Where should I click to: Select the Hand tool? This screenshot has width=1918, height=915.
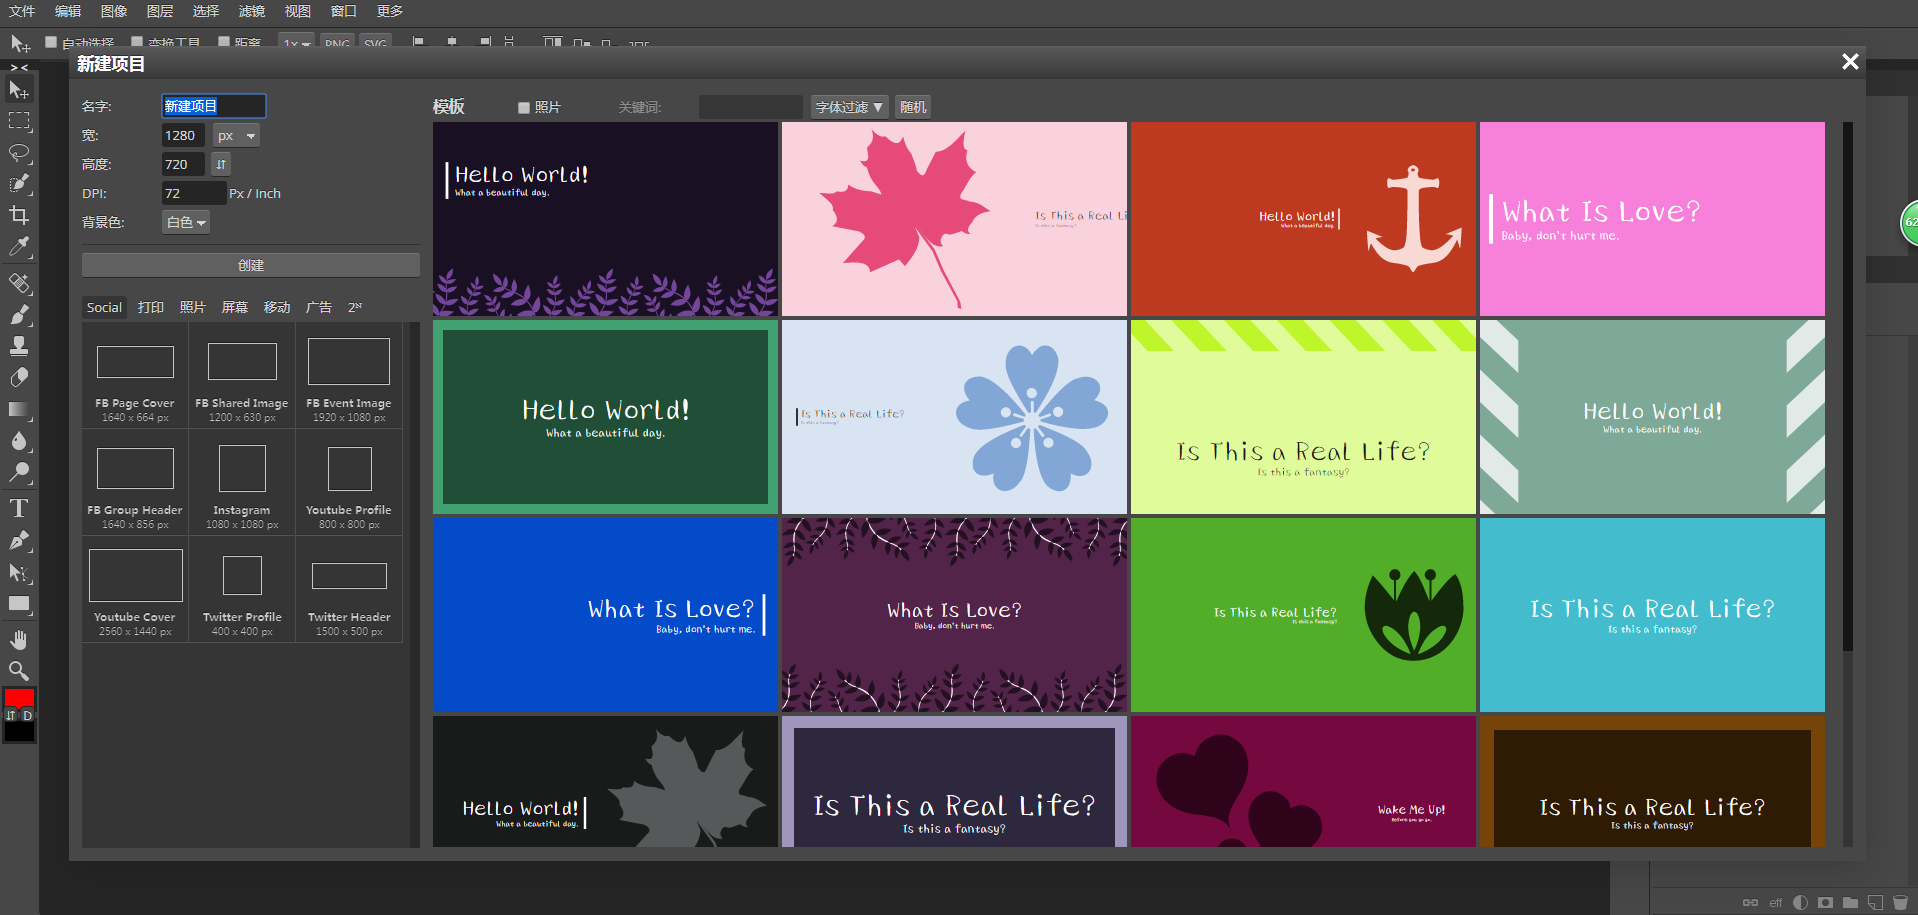[19, 639]
